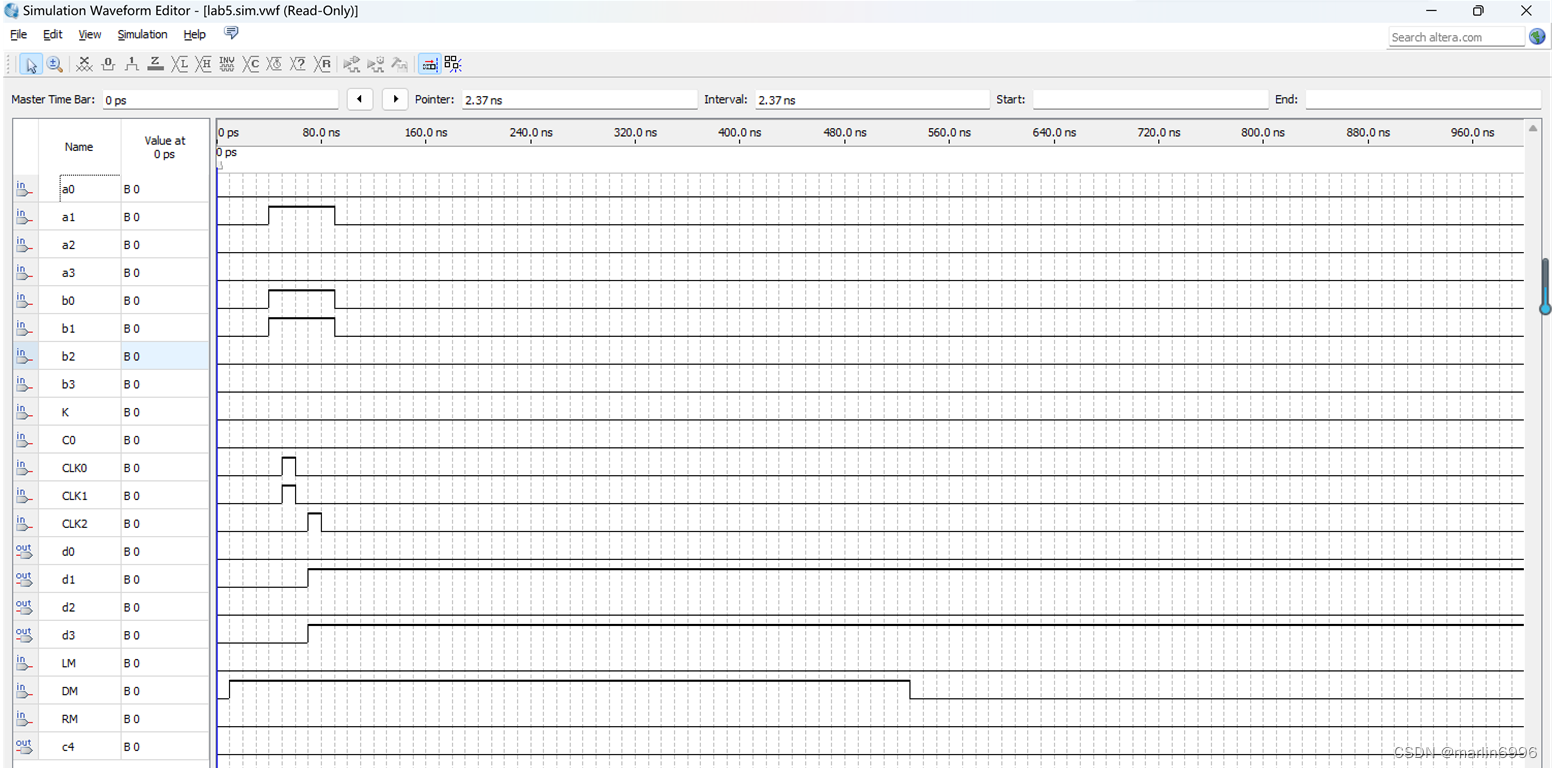
Task: Toggle Snap to Grid icon
Action: point(429,64)
